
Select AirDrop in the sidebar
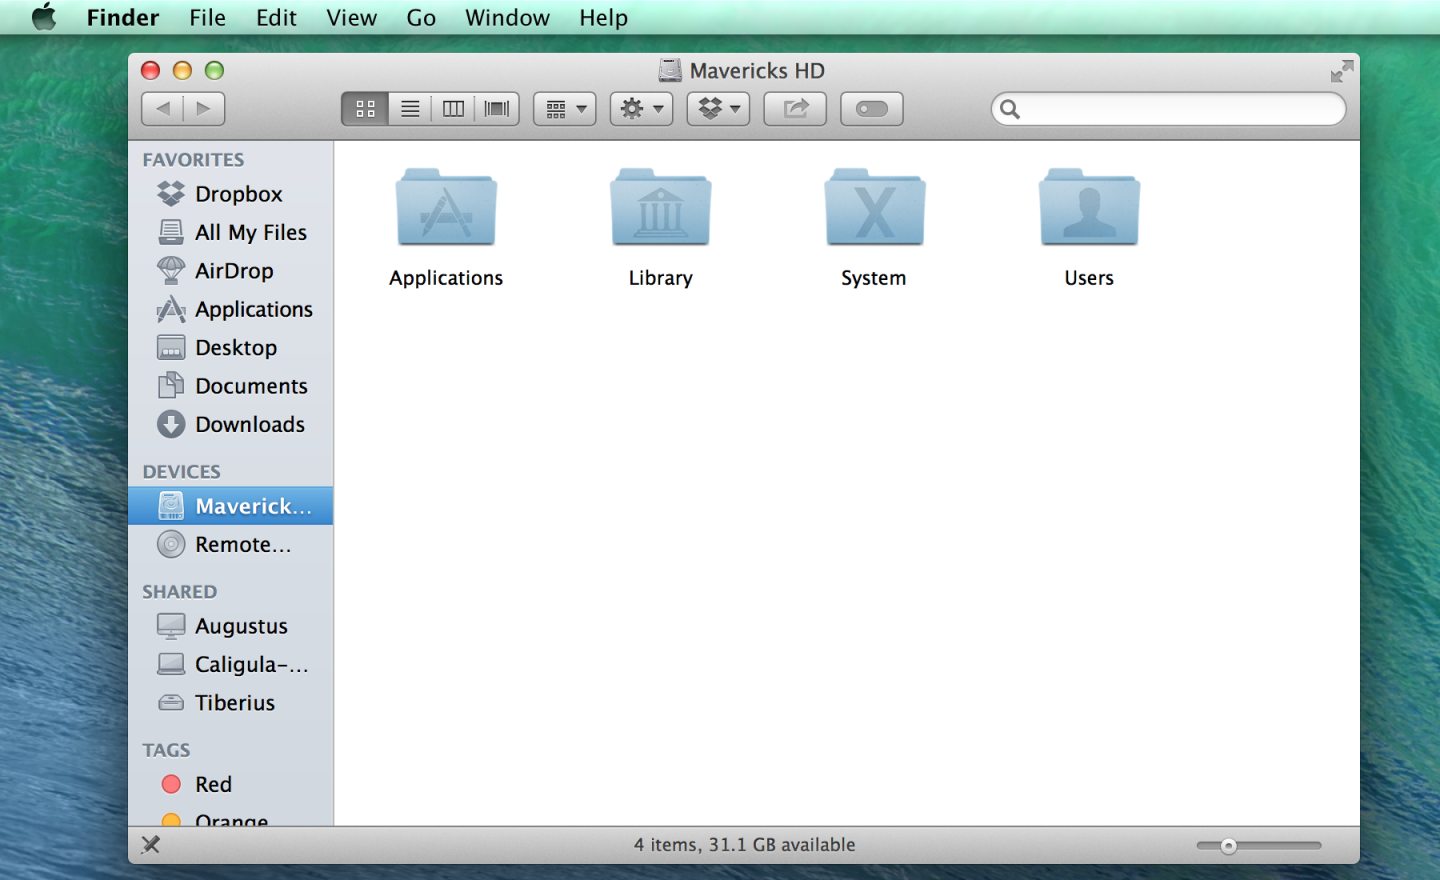point(236,270)
